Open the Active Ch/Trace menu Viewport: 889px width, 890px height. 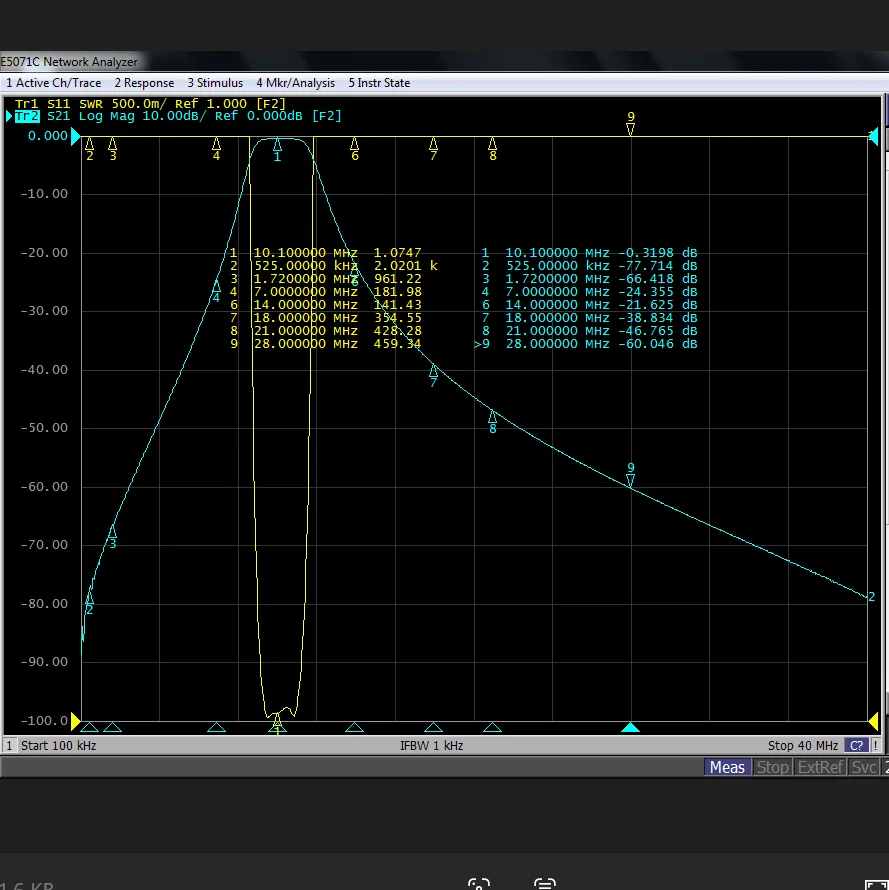pyautogui.click(x=53, y=83)
